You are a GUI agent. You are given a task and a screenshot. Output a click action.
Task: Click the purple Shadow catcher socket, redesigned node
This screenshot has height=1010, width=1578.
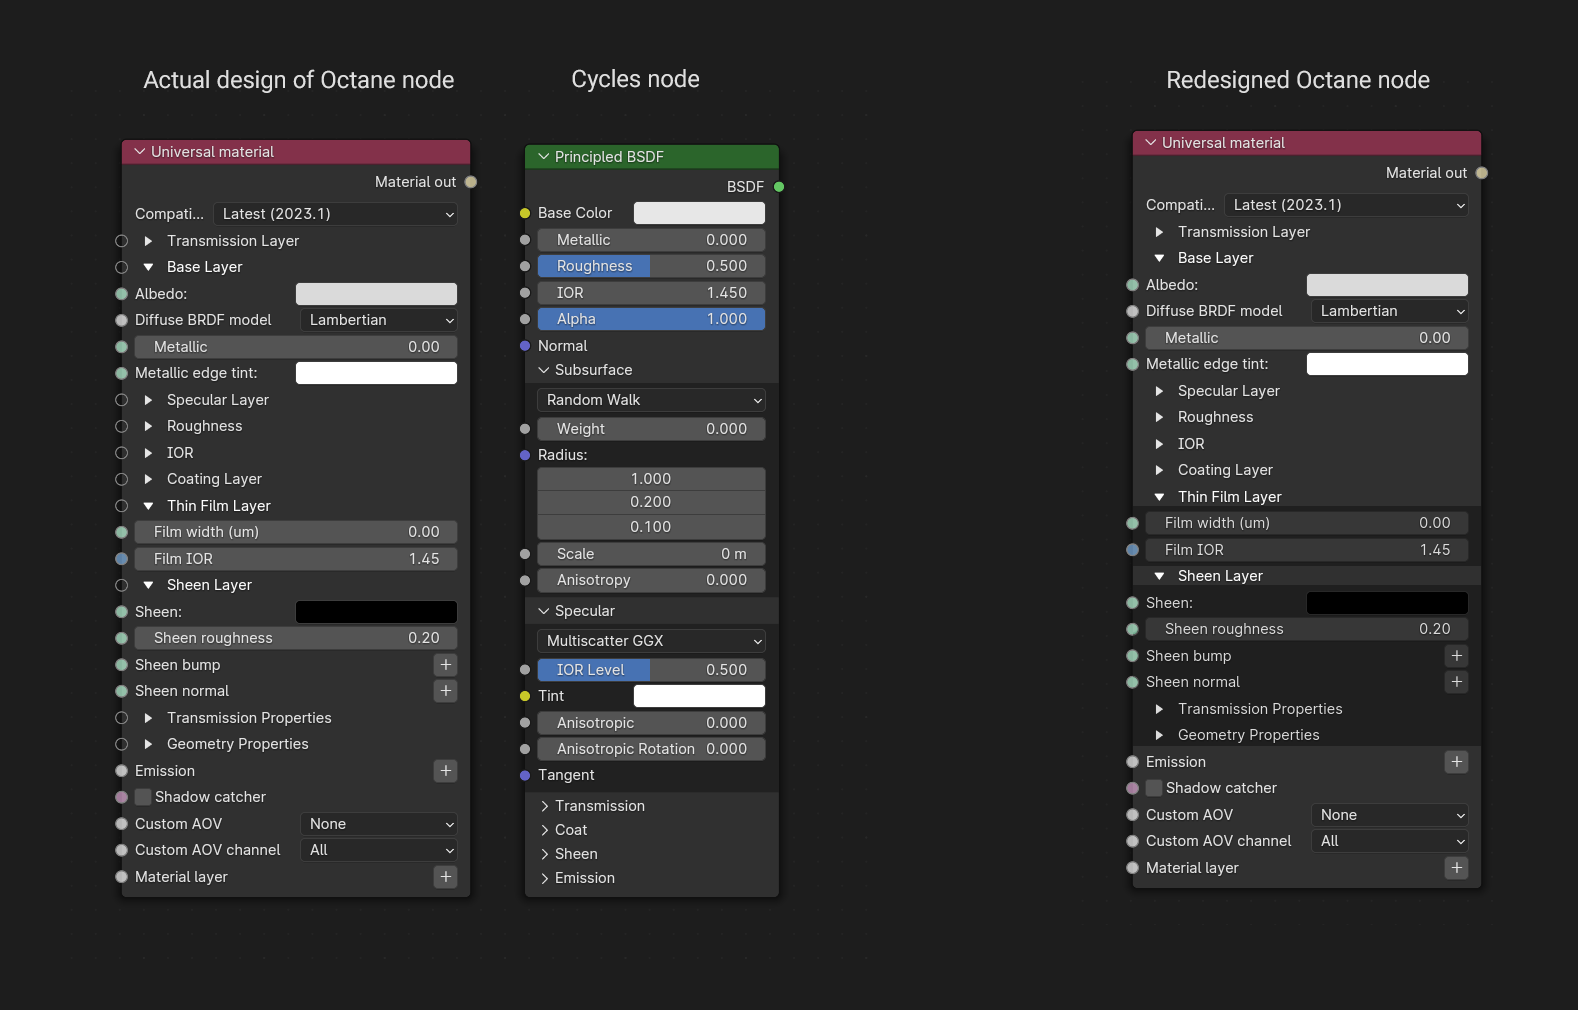[x=1133, y=788]
